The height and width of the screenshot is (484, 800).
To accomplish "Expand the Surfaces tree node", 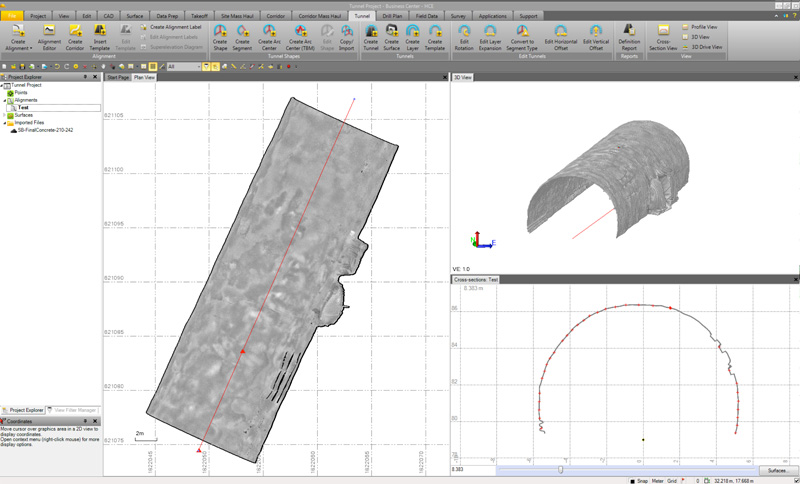I will [5, 115].
